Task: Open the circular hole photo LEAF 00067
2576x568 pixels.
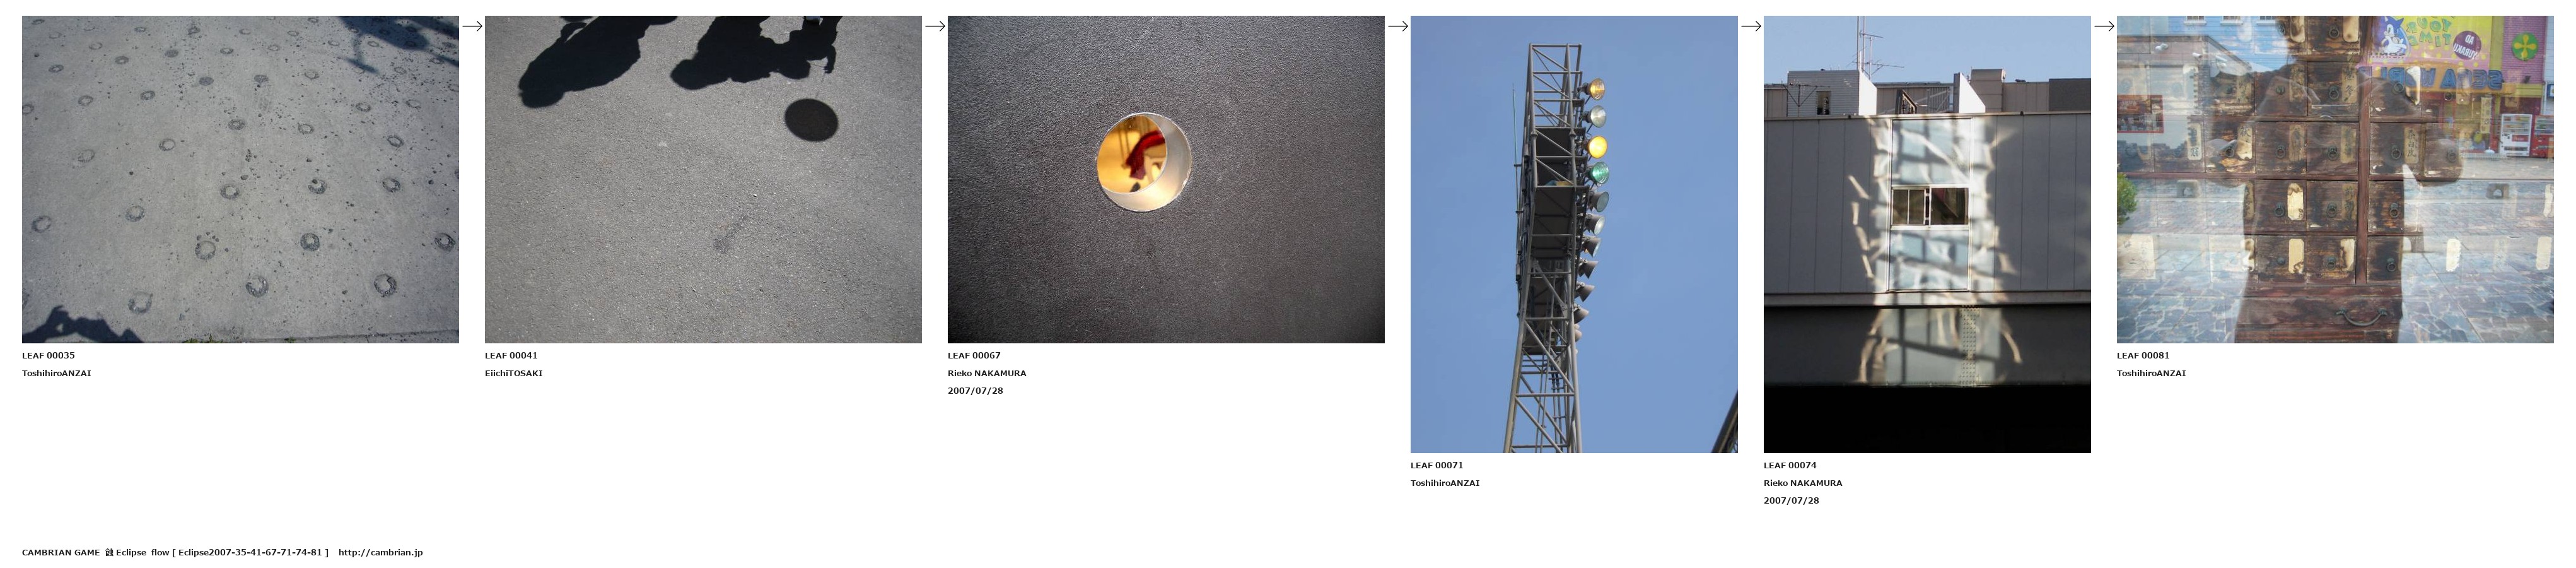Action: (x=1166, y=179)
